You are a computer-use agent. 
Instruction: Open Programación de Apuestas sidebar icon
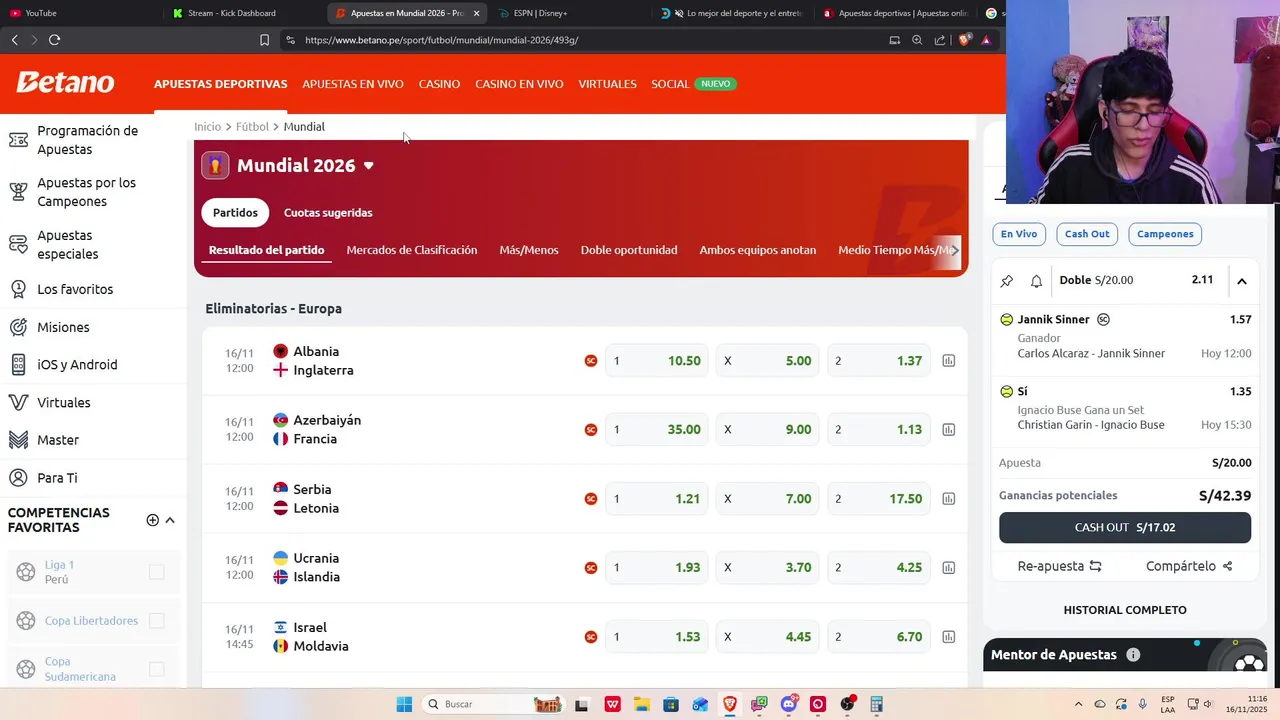(x=18, y=140)
